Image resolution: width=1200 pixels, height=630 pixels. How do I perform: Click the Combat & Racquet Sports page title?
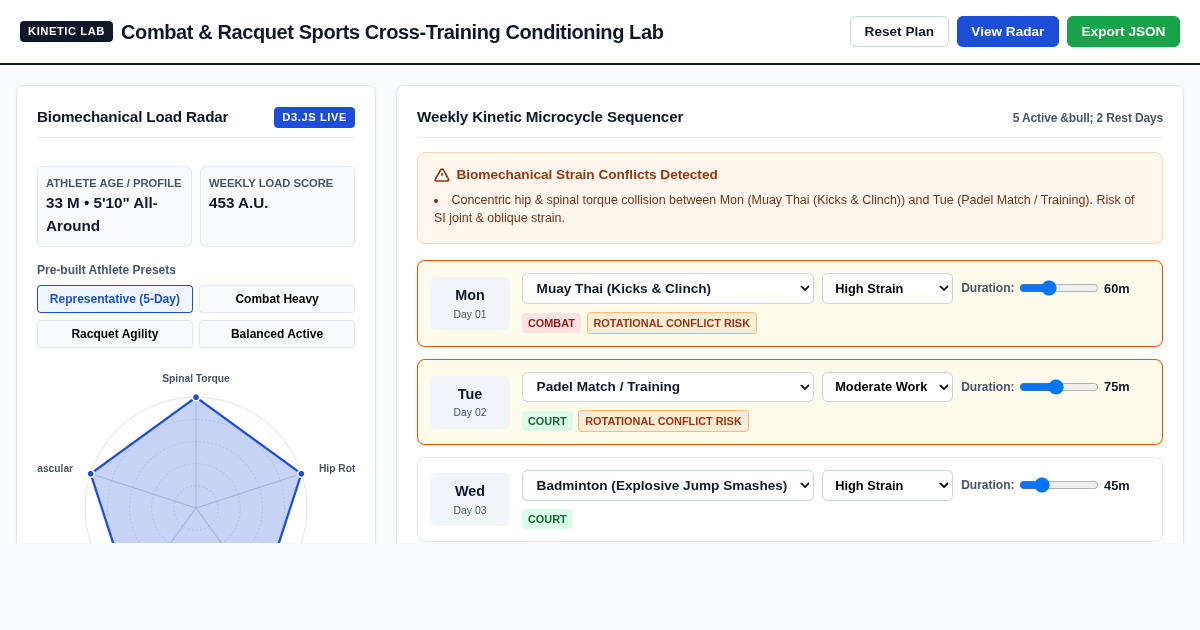[392, 32]
